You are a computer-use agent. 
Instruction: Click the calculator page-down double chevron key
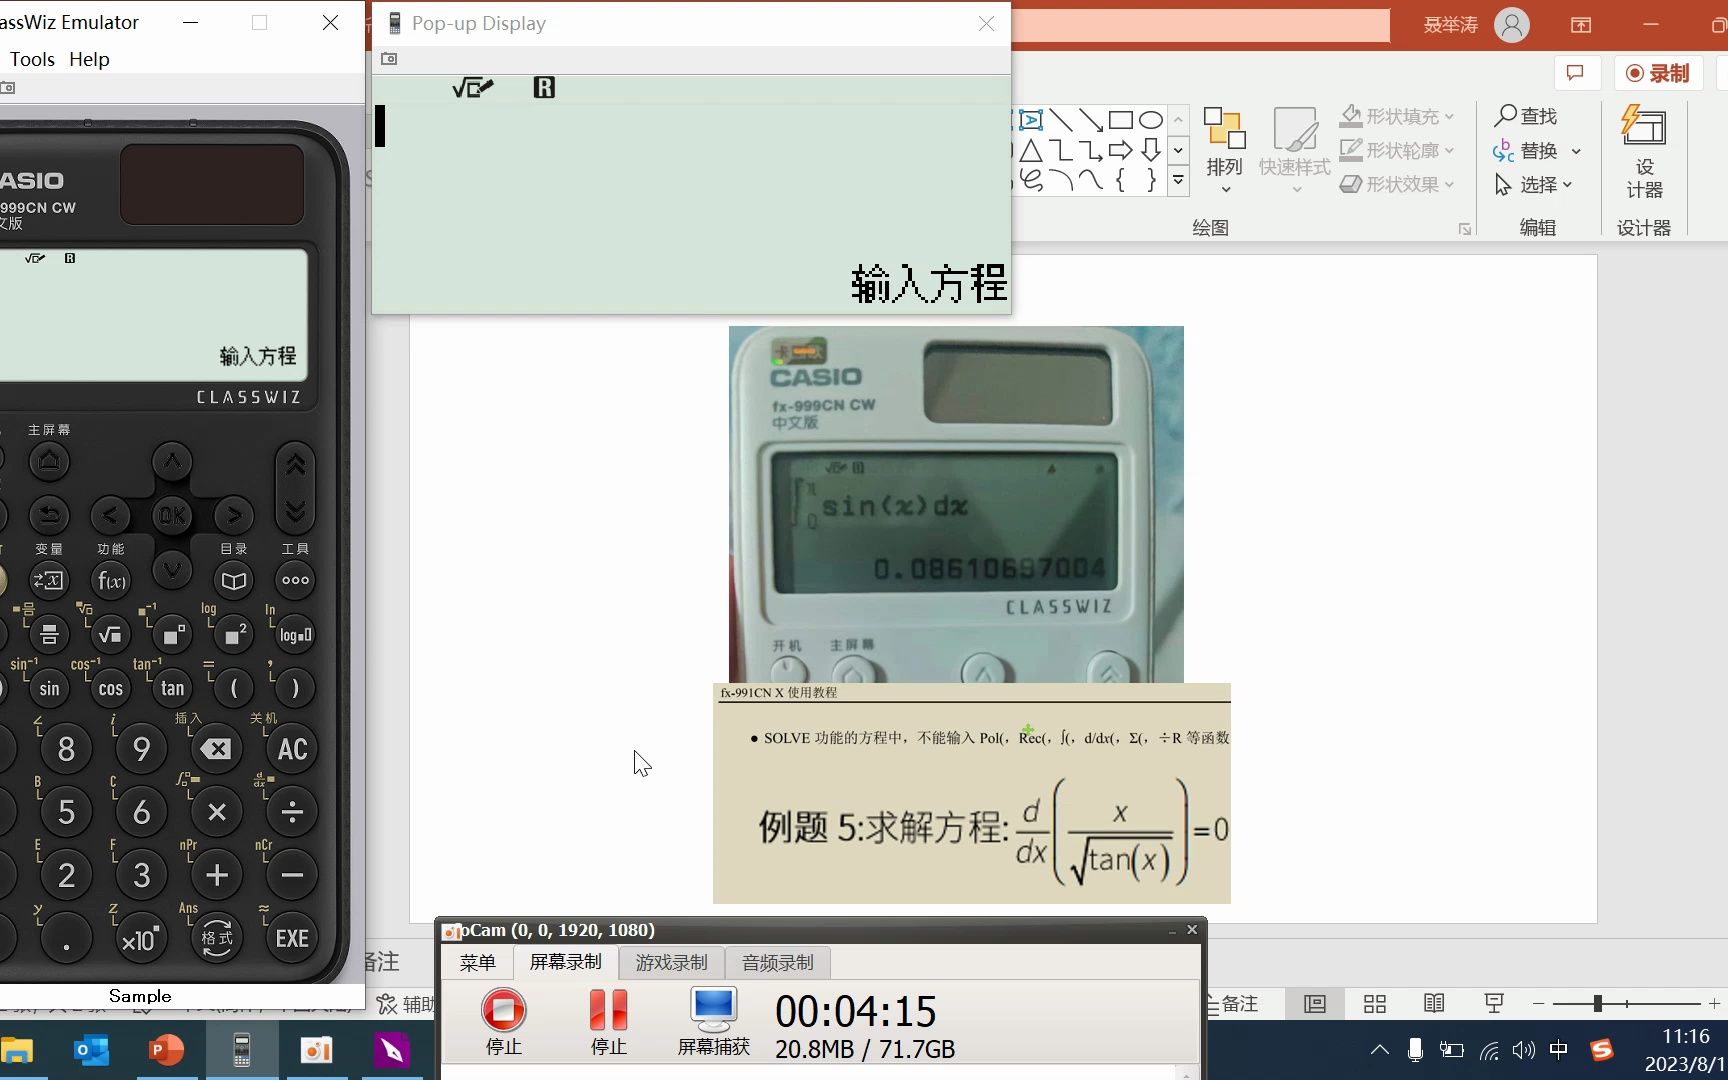point(295,512)
